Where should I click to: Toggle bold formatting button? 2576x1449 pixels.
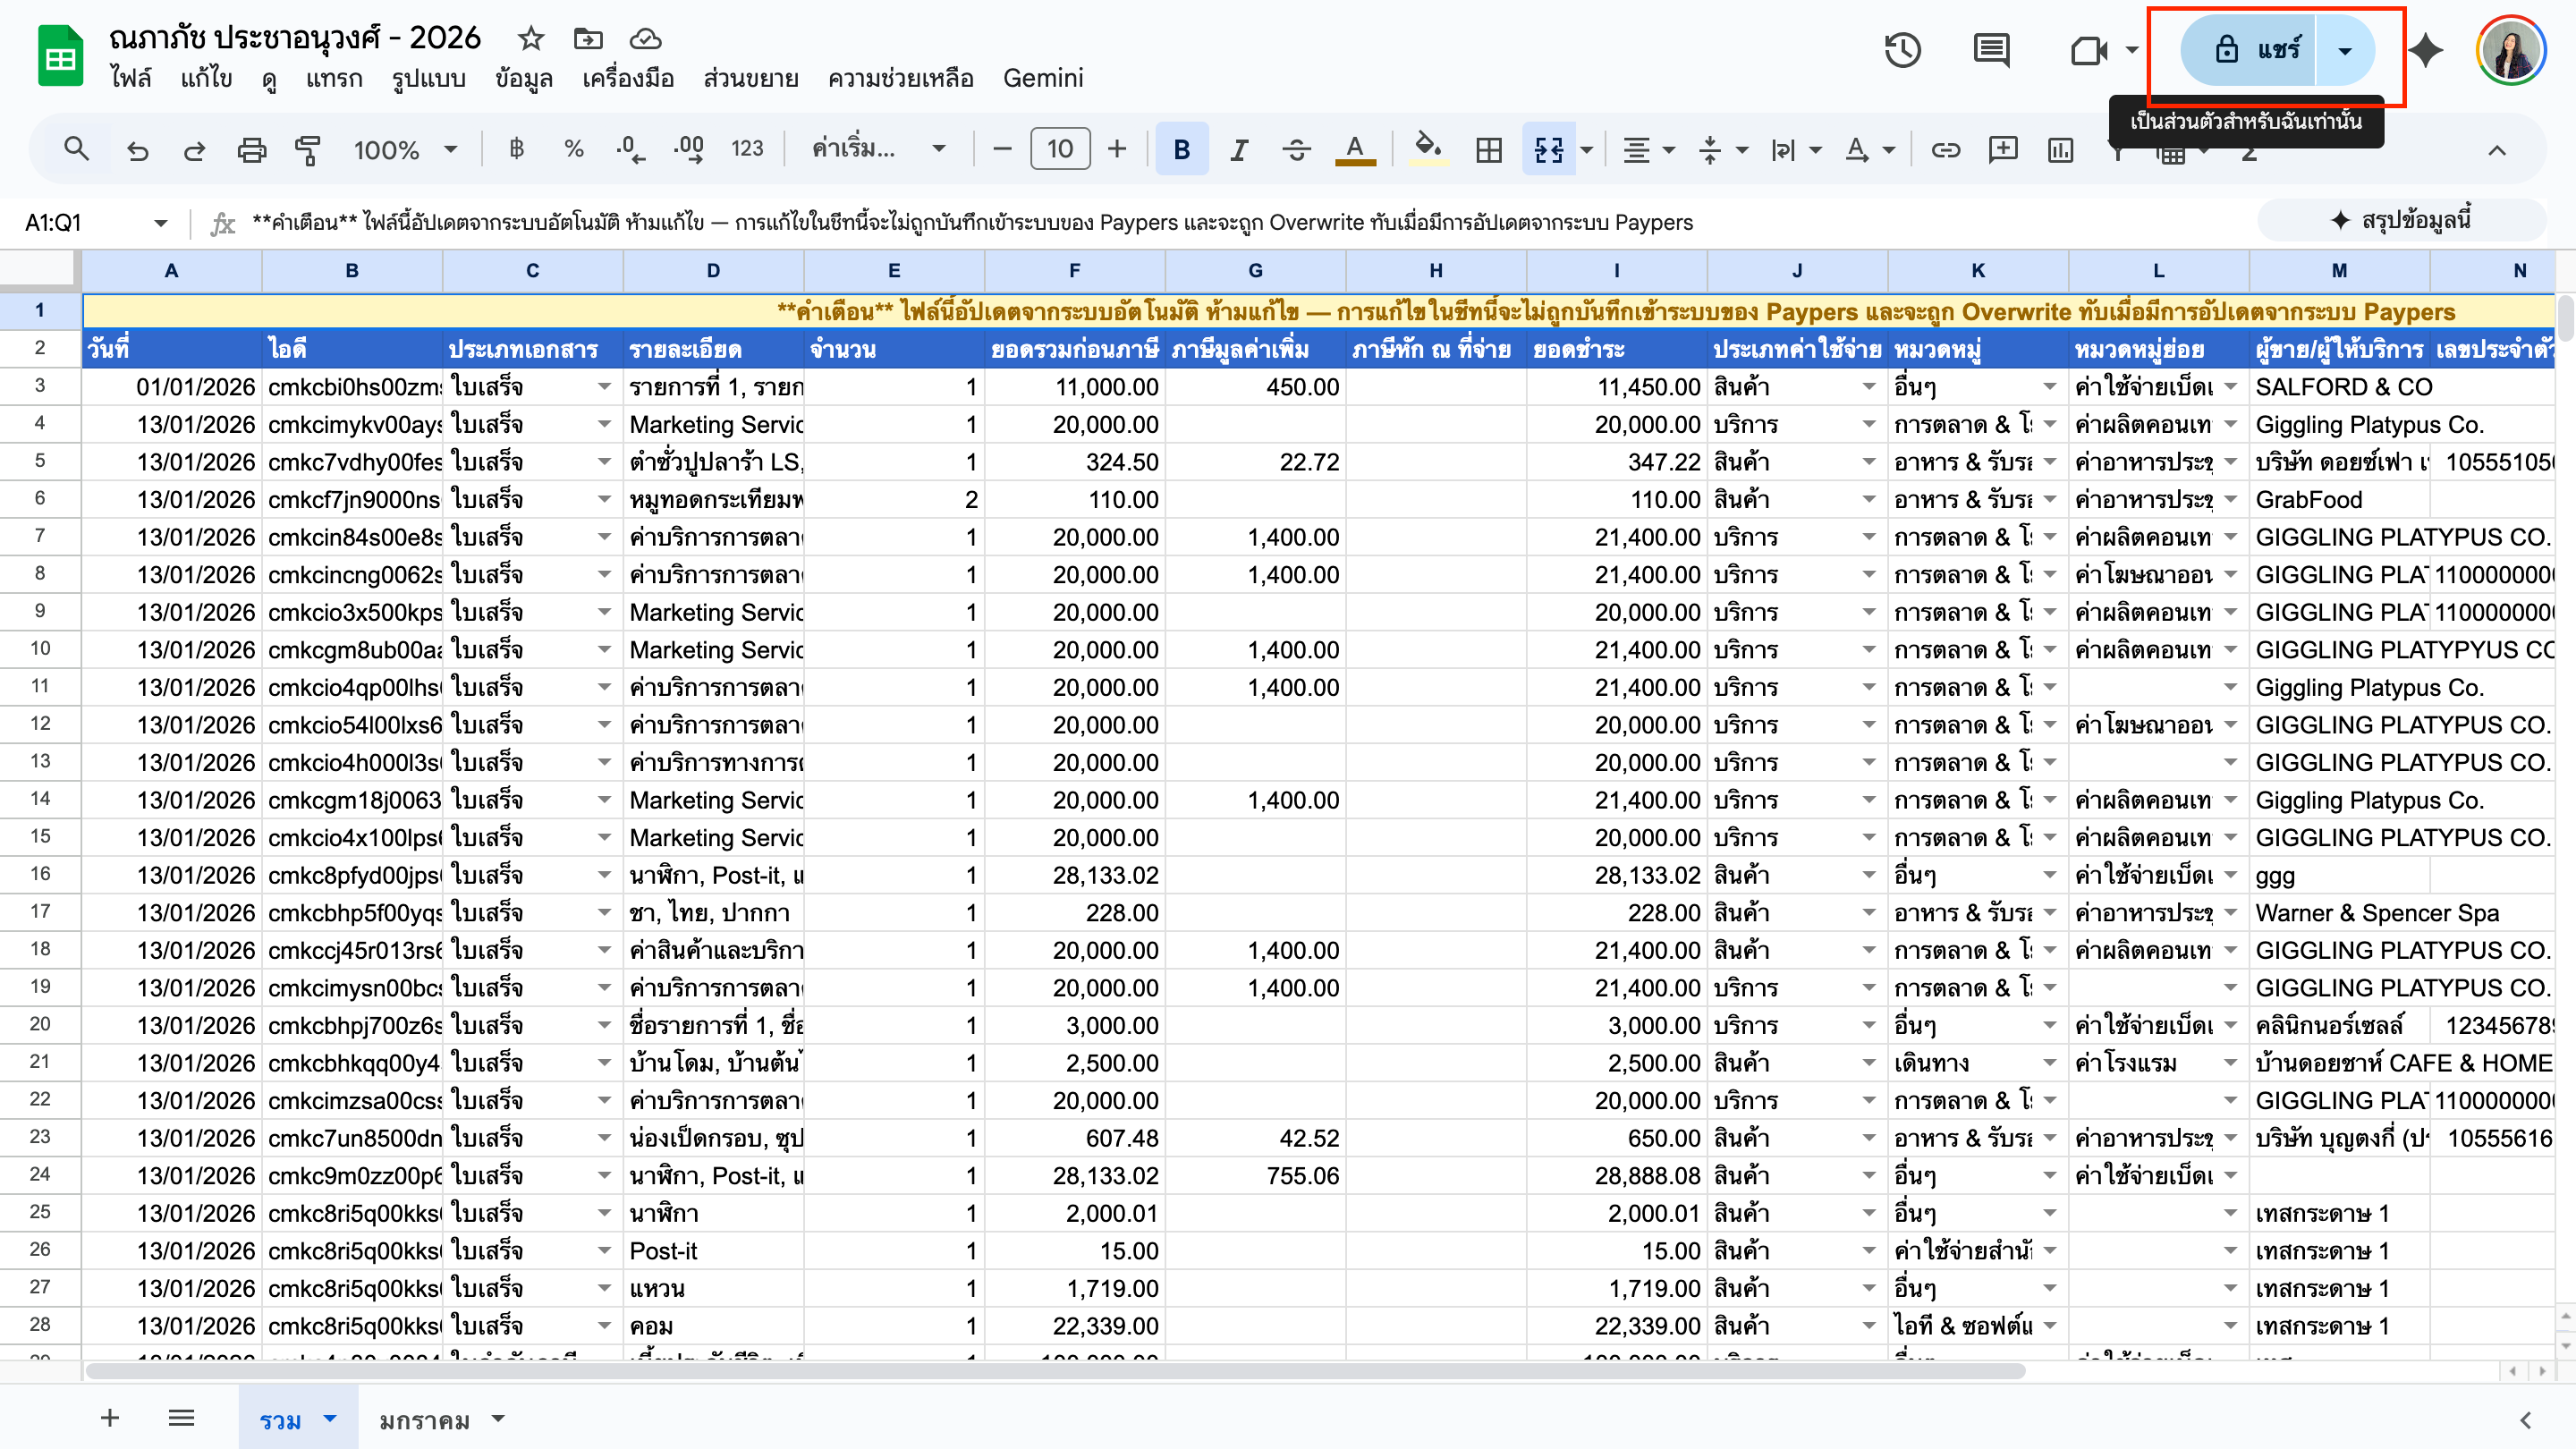(x=1181, y=150)
